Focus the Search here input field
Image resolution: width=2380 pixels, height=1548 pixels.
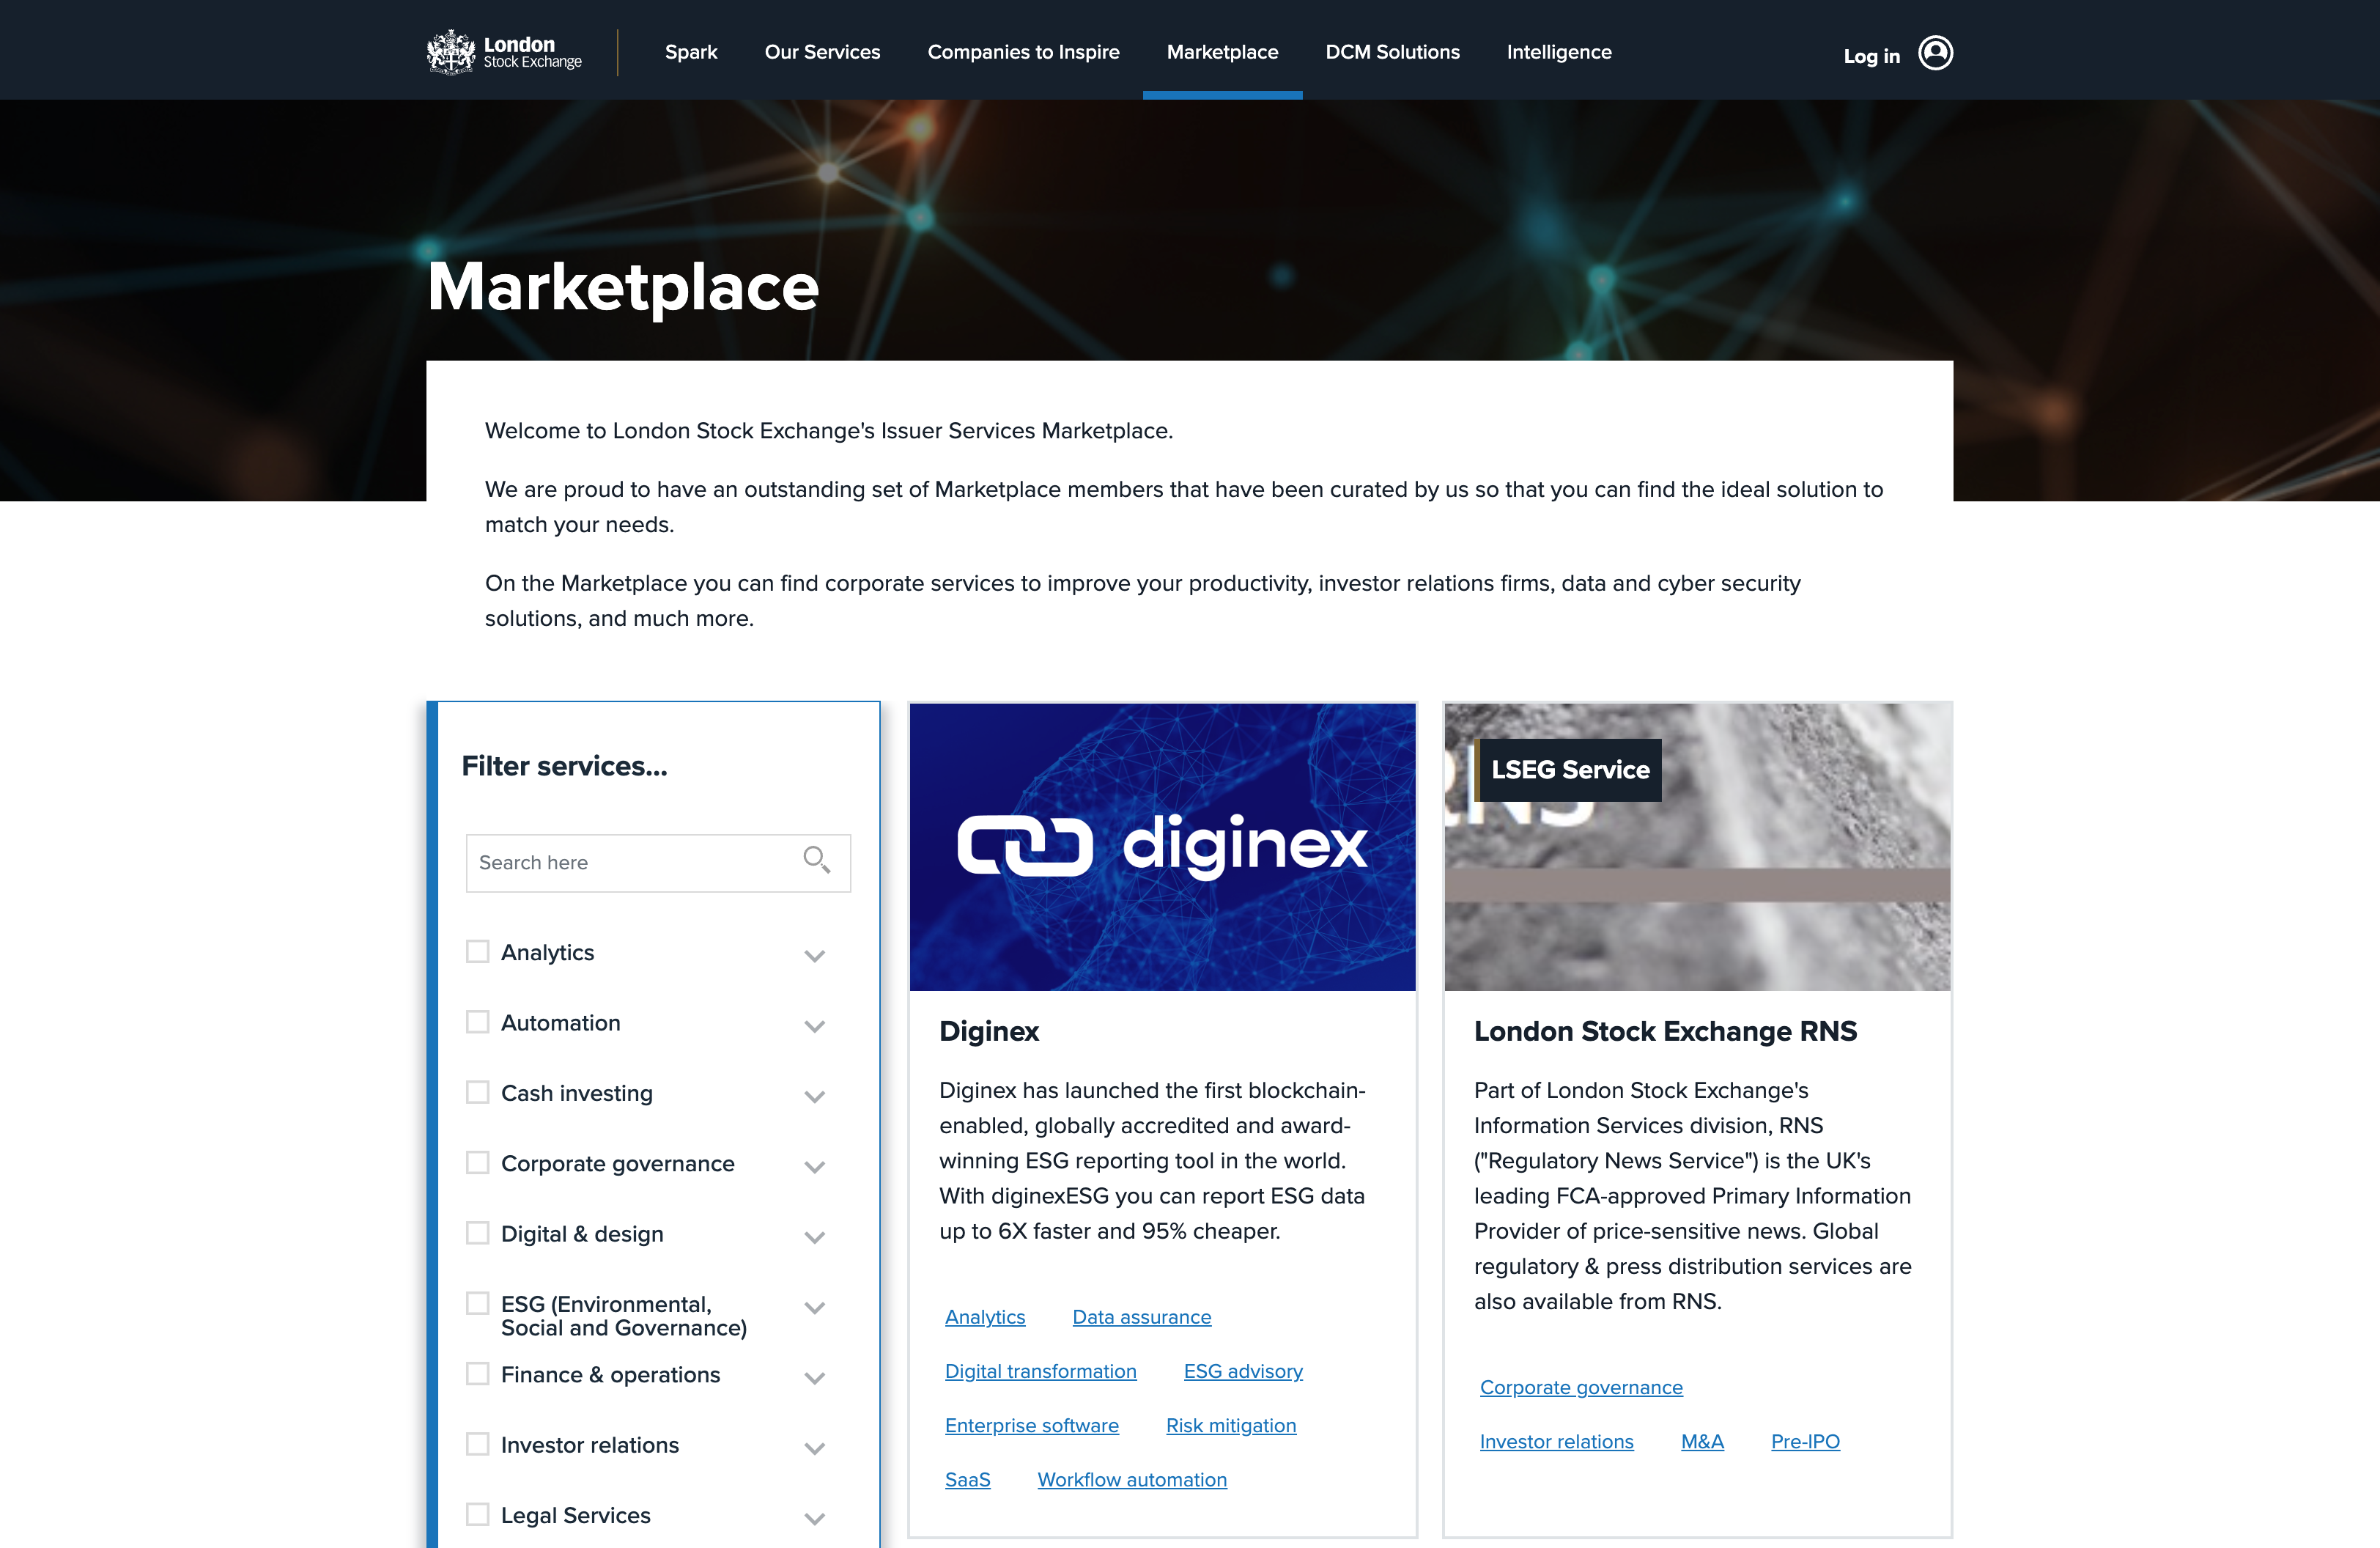(658, 863)
